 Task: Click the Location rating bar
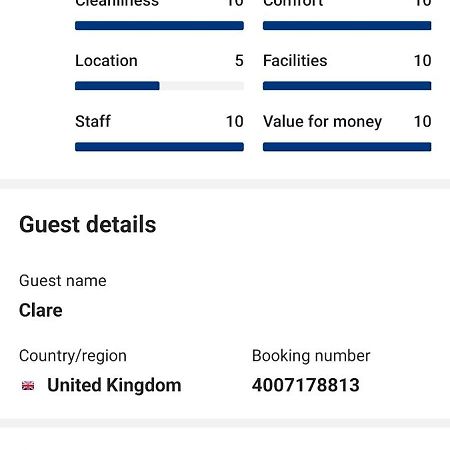click(x=159, y=86)
